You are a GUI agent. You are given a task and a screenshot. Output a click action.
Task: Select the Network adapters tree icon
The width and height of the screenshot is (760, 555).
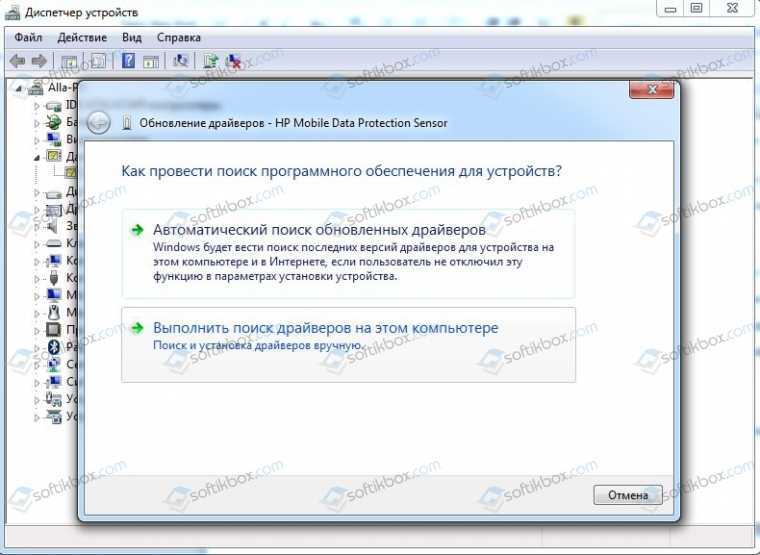pyautogui.click(x=53, y=364)
